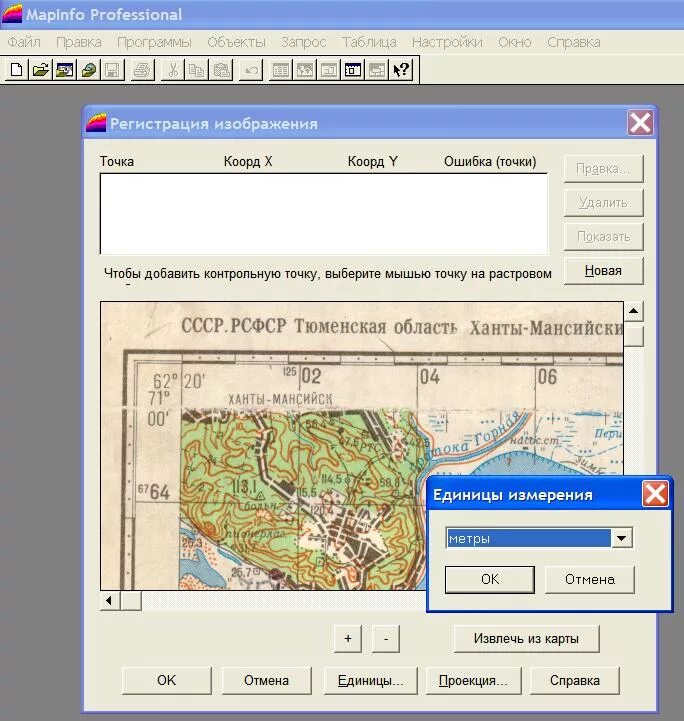Image resolution: width=684 pixels, height=721 pixels.
Task: Click the vertical scrollbar thumb of raster preview
Action: tap(634, 336)
